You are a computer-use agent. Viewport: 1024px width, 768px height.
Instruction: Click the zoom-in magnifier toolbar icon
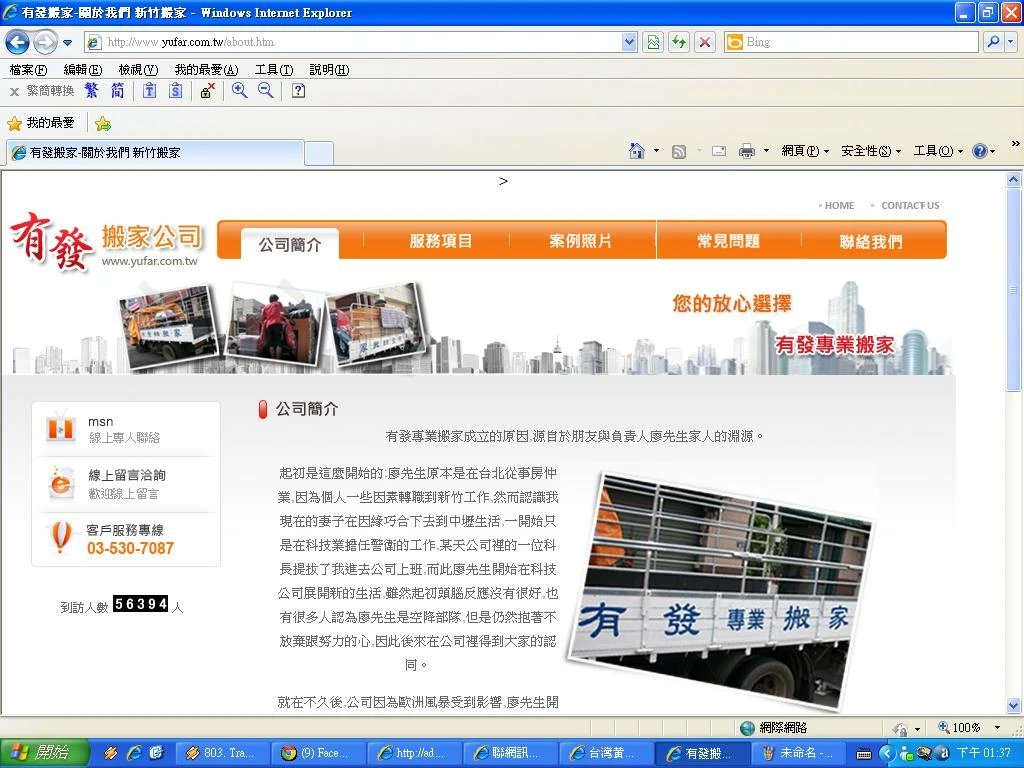coord(239,91)
